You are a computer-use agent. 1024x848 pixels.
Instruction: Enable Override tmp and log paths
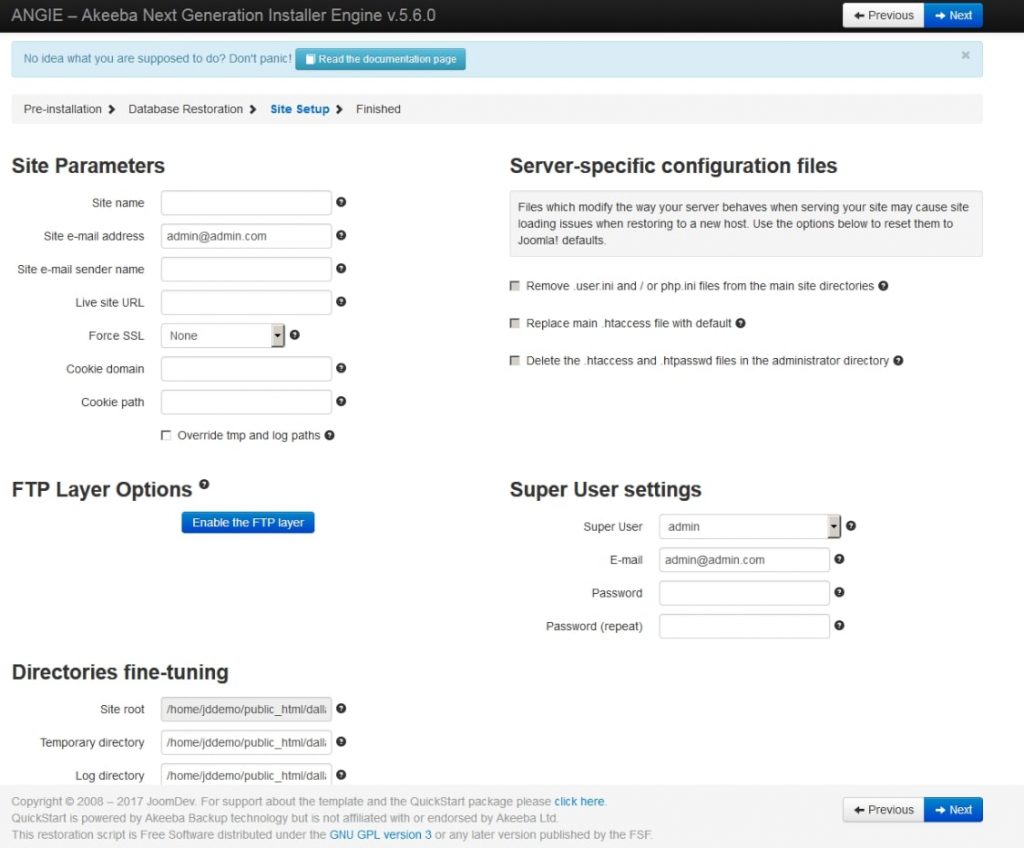(x=167, y=435)
